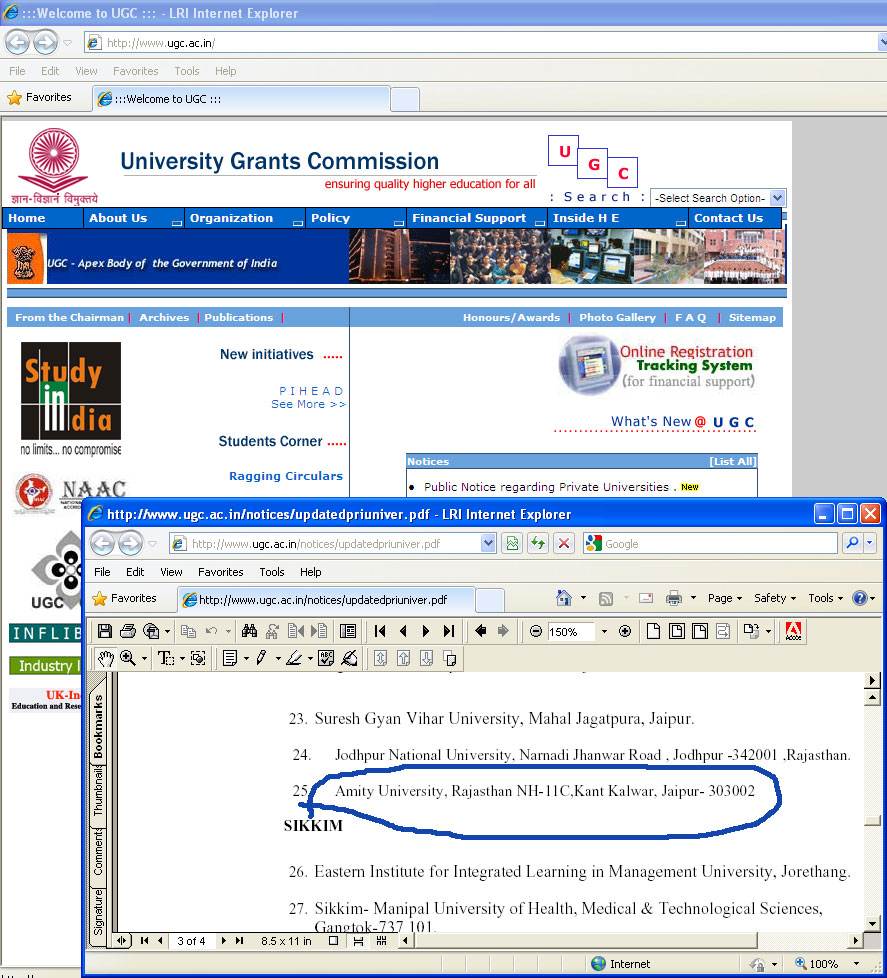The image size is (887, 978).
Task: Enable Single Page layout in PDF status bar
Action: (x=334, y=941)
